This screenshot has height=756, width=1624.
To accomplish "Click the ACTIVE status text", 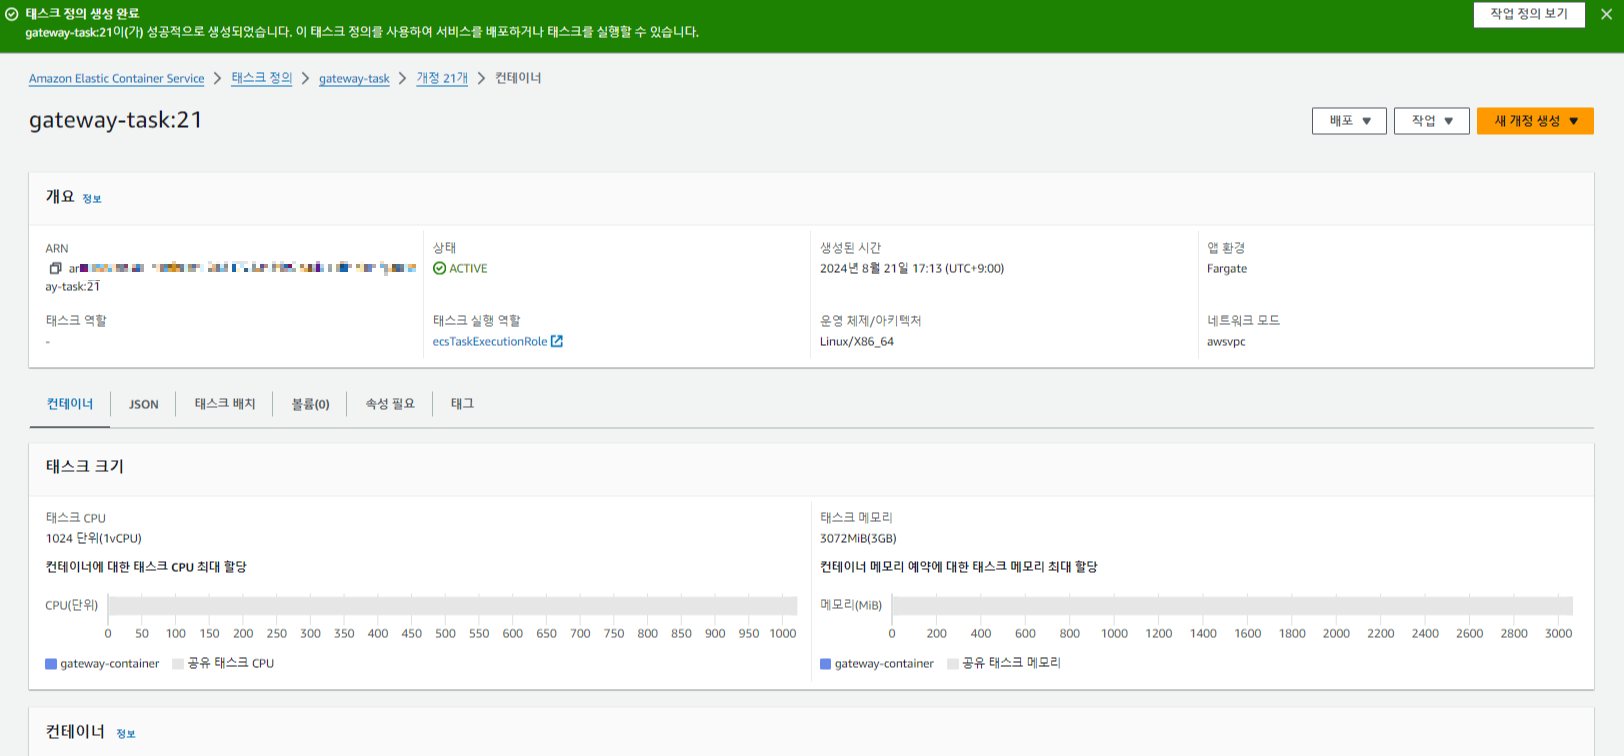I will click(468, 268).
